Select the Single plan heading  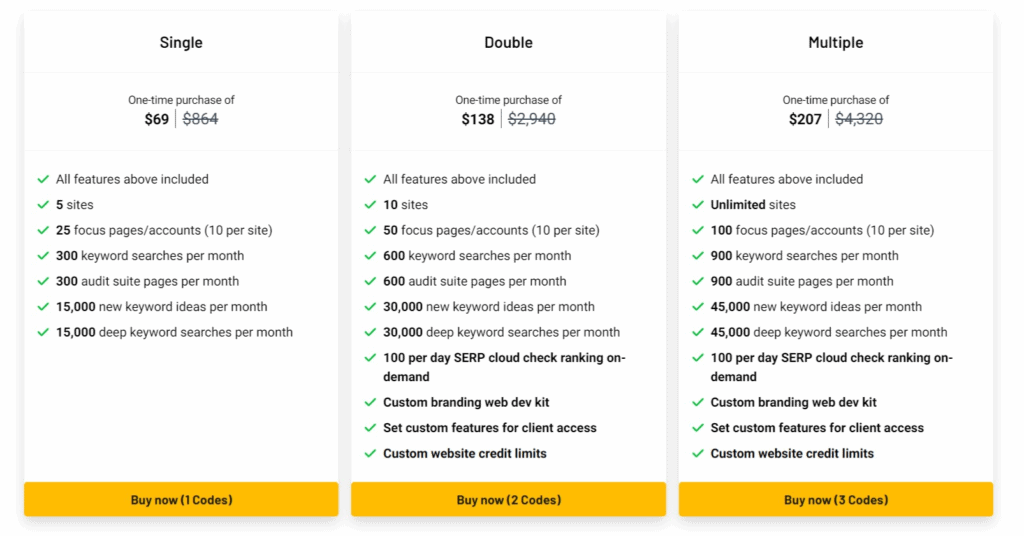(x=181, y=42)
